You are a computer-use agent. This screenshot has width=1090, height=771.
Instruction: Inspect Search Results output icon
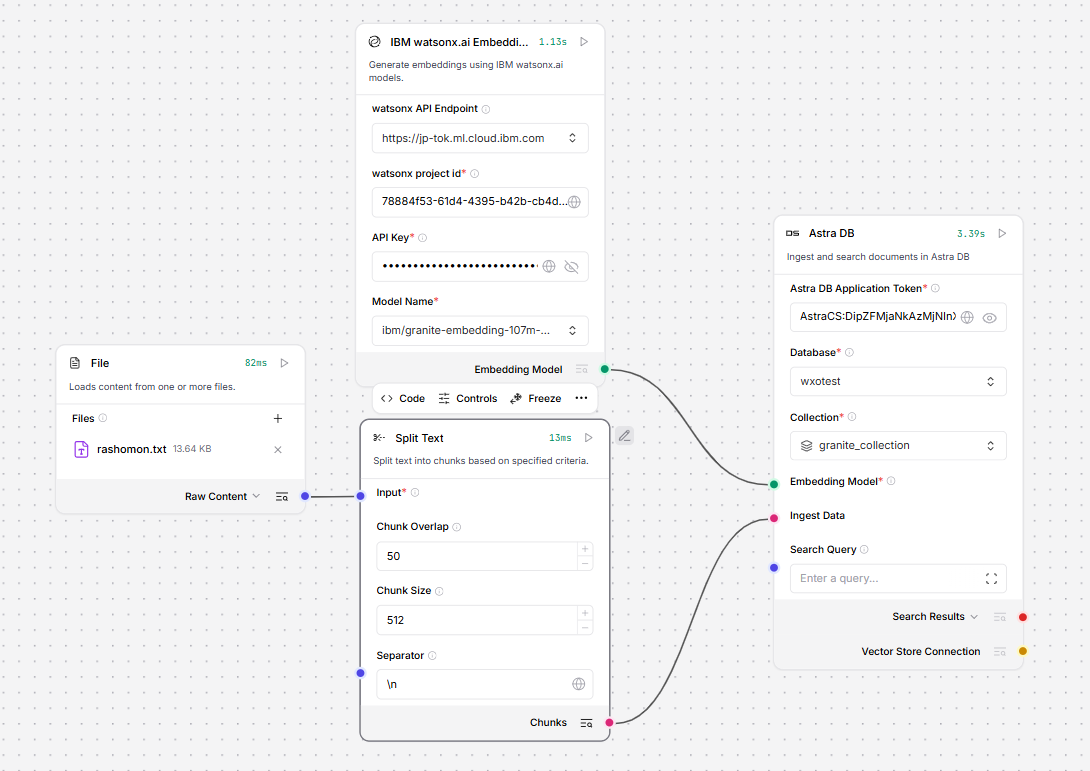[1000, 617]
